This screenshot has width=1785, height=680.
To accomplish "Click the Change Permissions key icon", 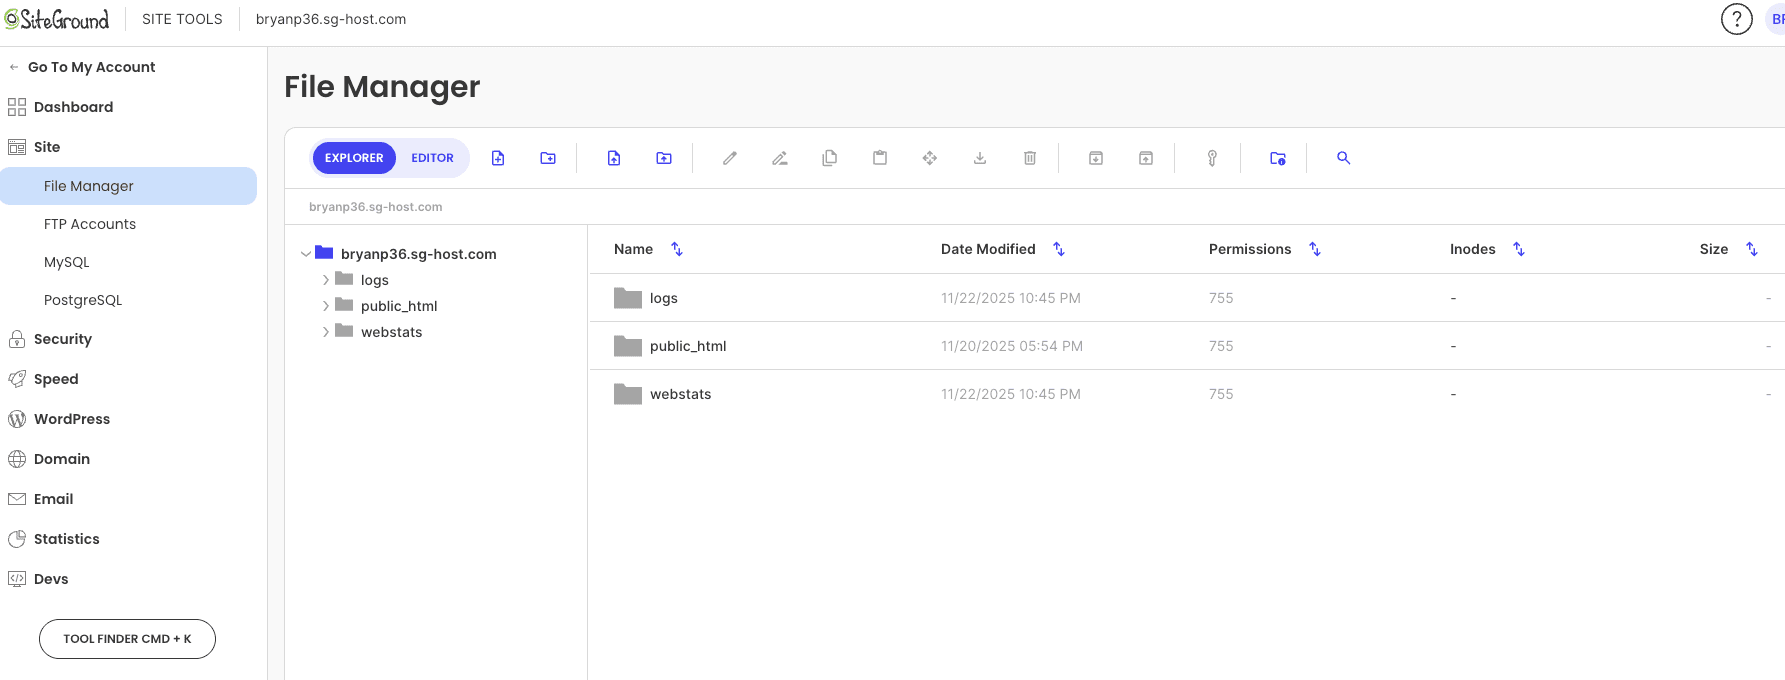I will click(x=1212, y=158).
